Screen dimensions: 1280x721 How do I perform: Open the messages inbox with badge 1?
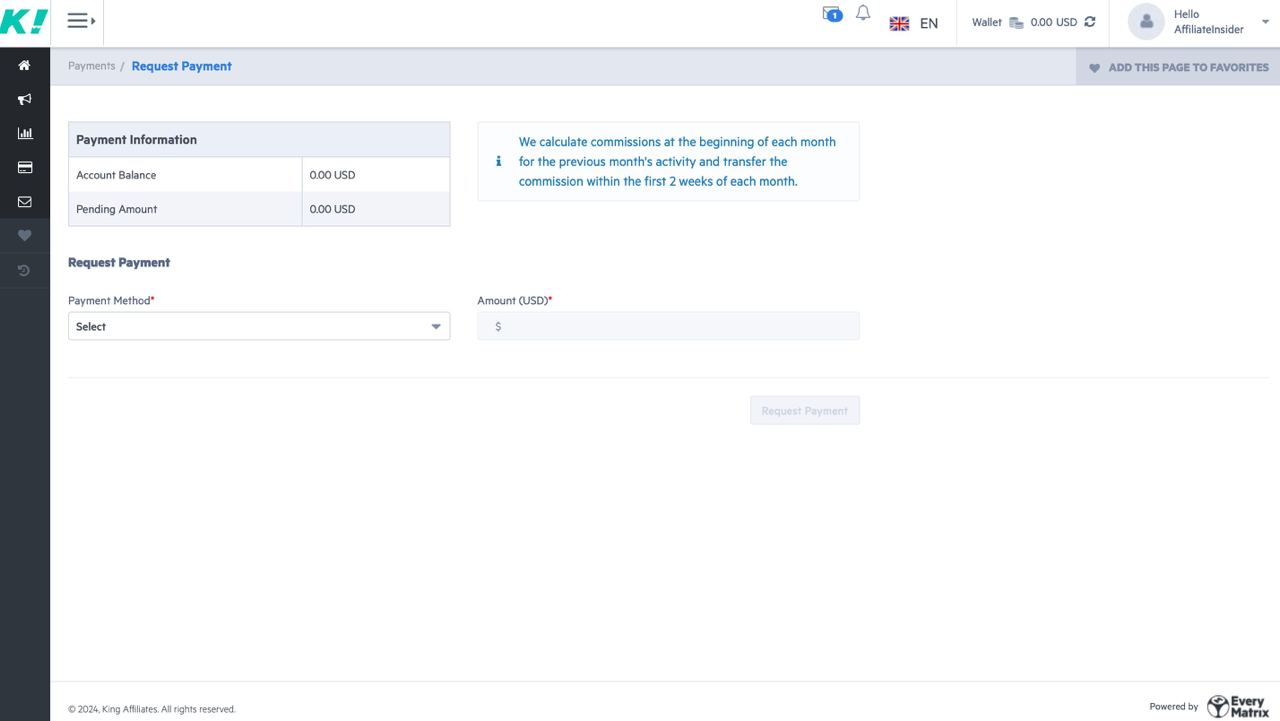tap(832, 14)
